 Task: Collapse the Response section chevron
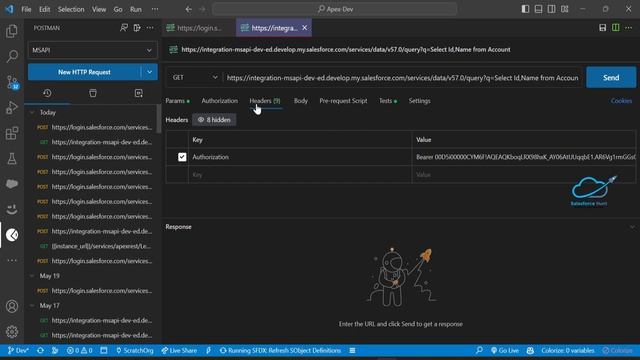[632, 227]
